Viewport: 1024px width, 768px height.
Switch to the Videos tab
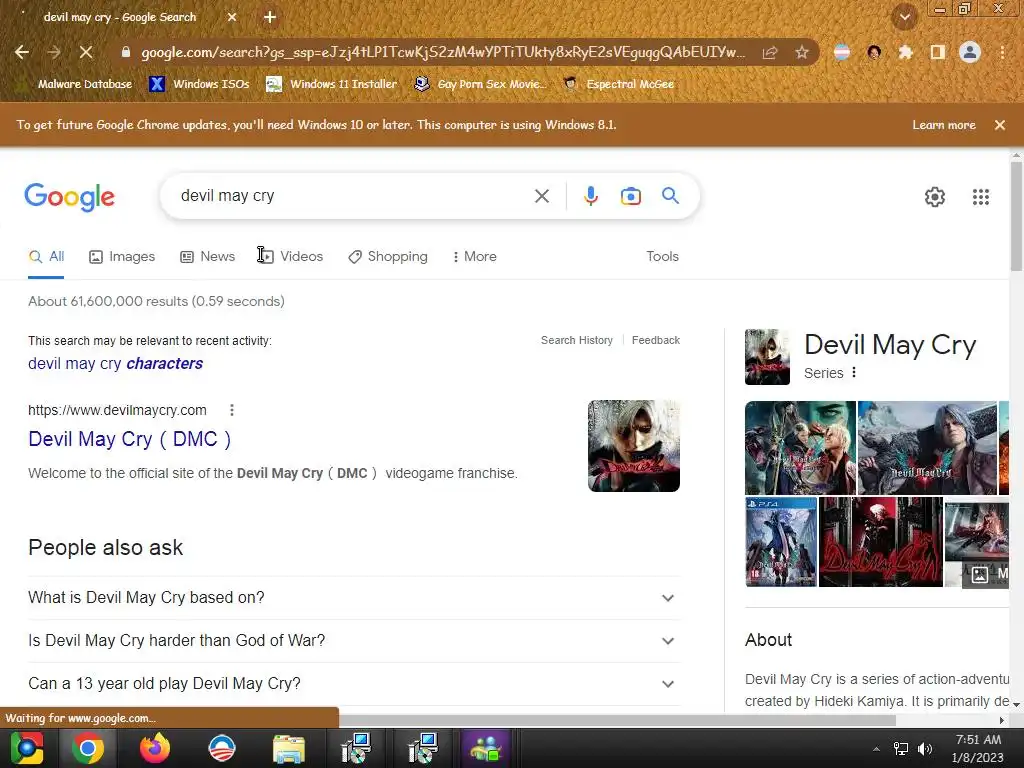coord(291,257)
